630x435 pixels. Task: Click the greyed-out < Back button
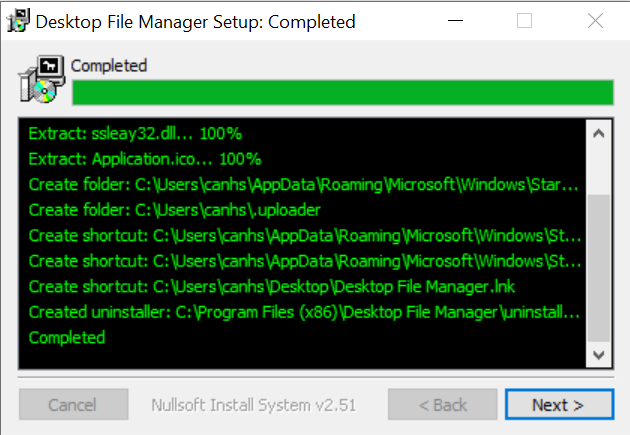pos(442,404)
